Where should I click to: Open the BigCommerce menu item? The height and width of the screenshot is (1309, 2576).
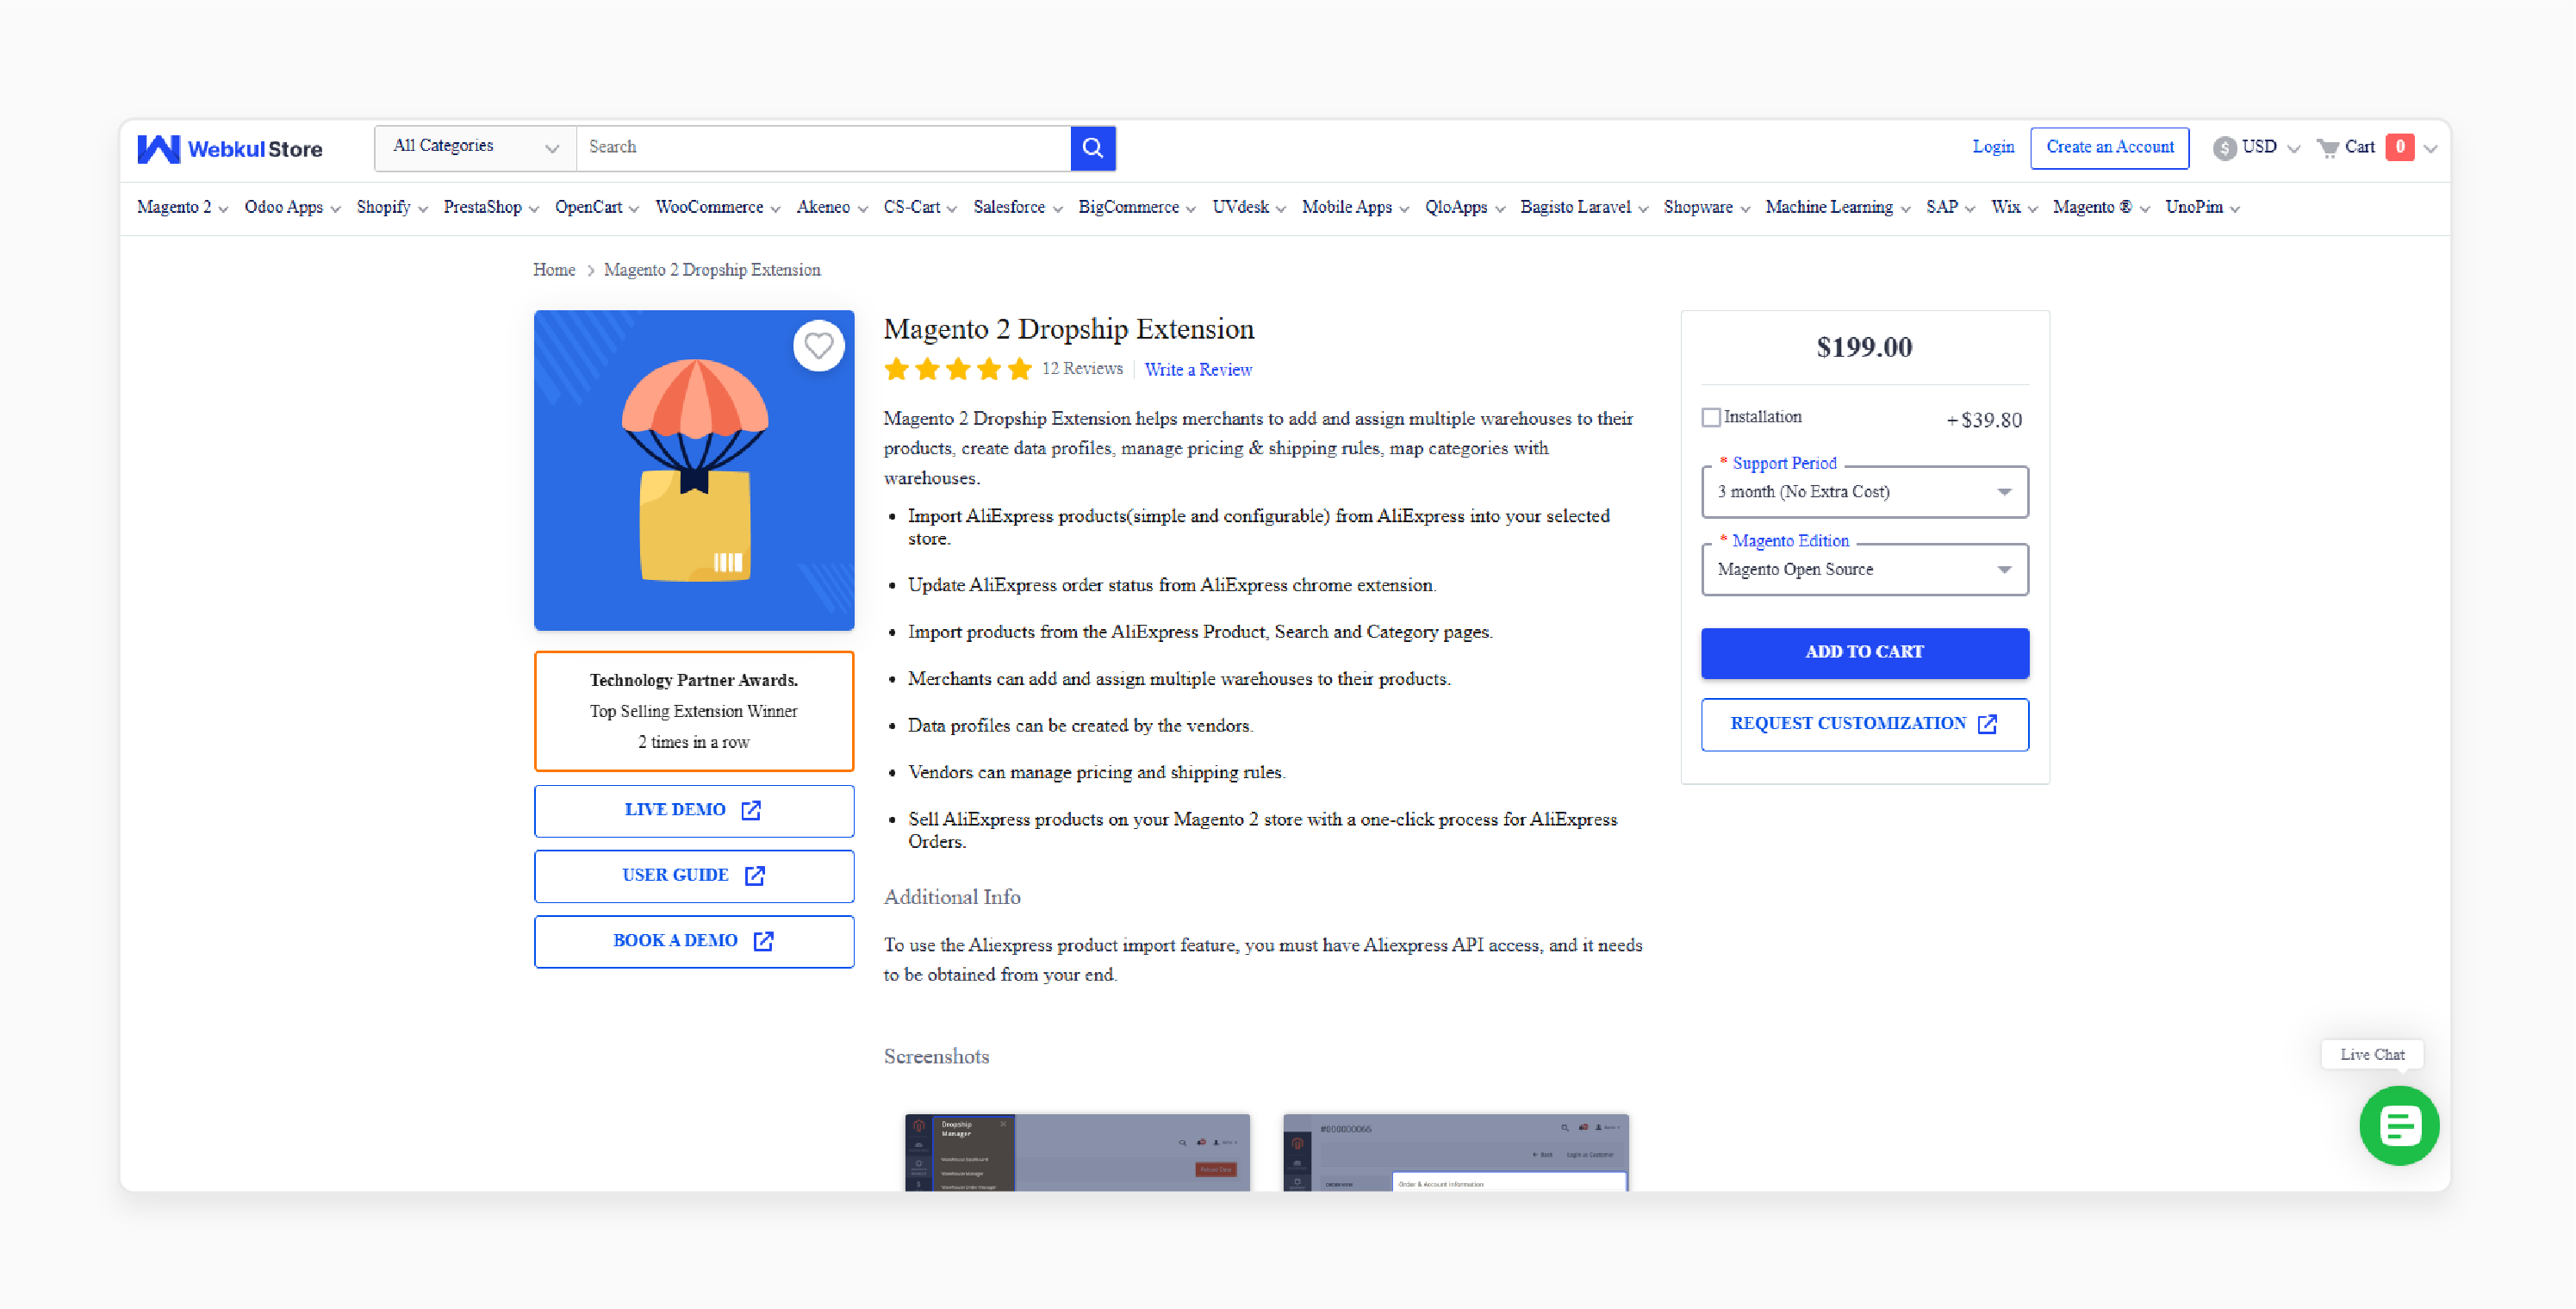tap(1136, 208)
